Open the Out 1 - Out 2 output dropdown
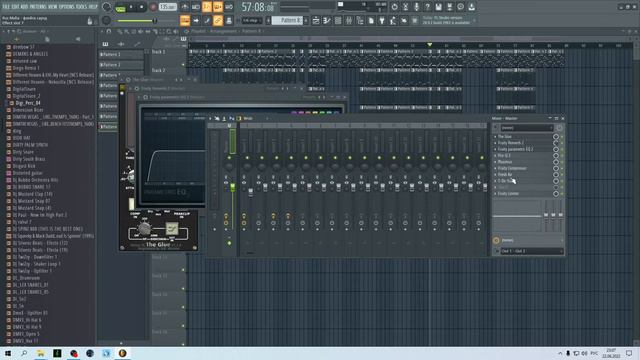 click(531, 251)
